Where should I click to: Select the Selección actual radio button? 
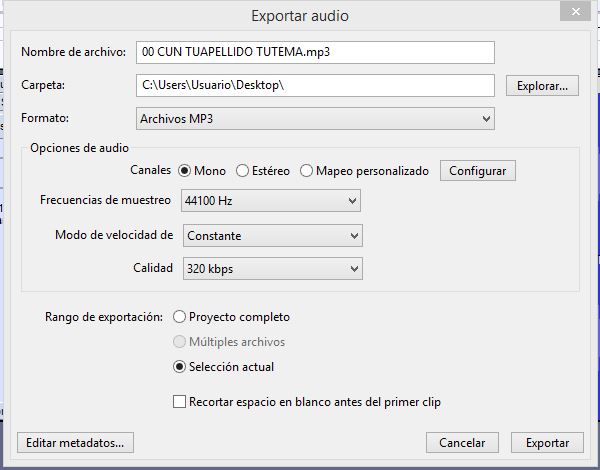180,367
